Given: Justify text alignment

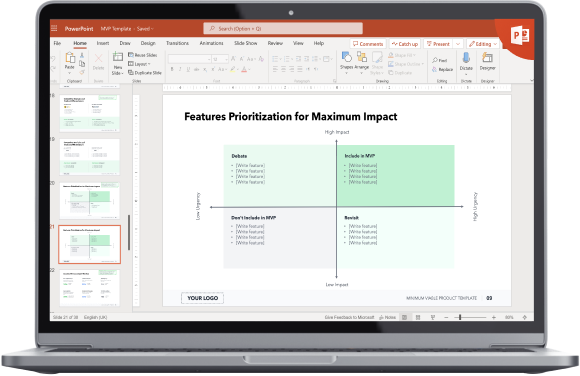Looking at the screenshot, I should click(300, 69).
